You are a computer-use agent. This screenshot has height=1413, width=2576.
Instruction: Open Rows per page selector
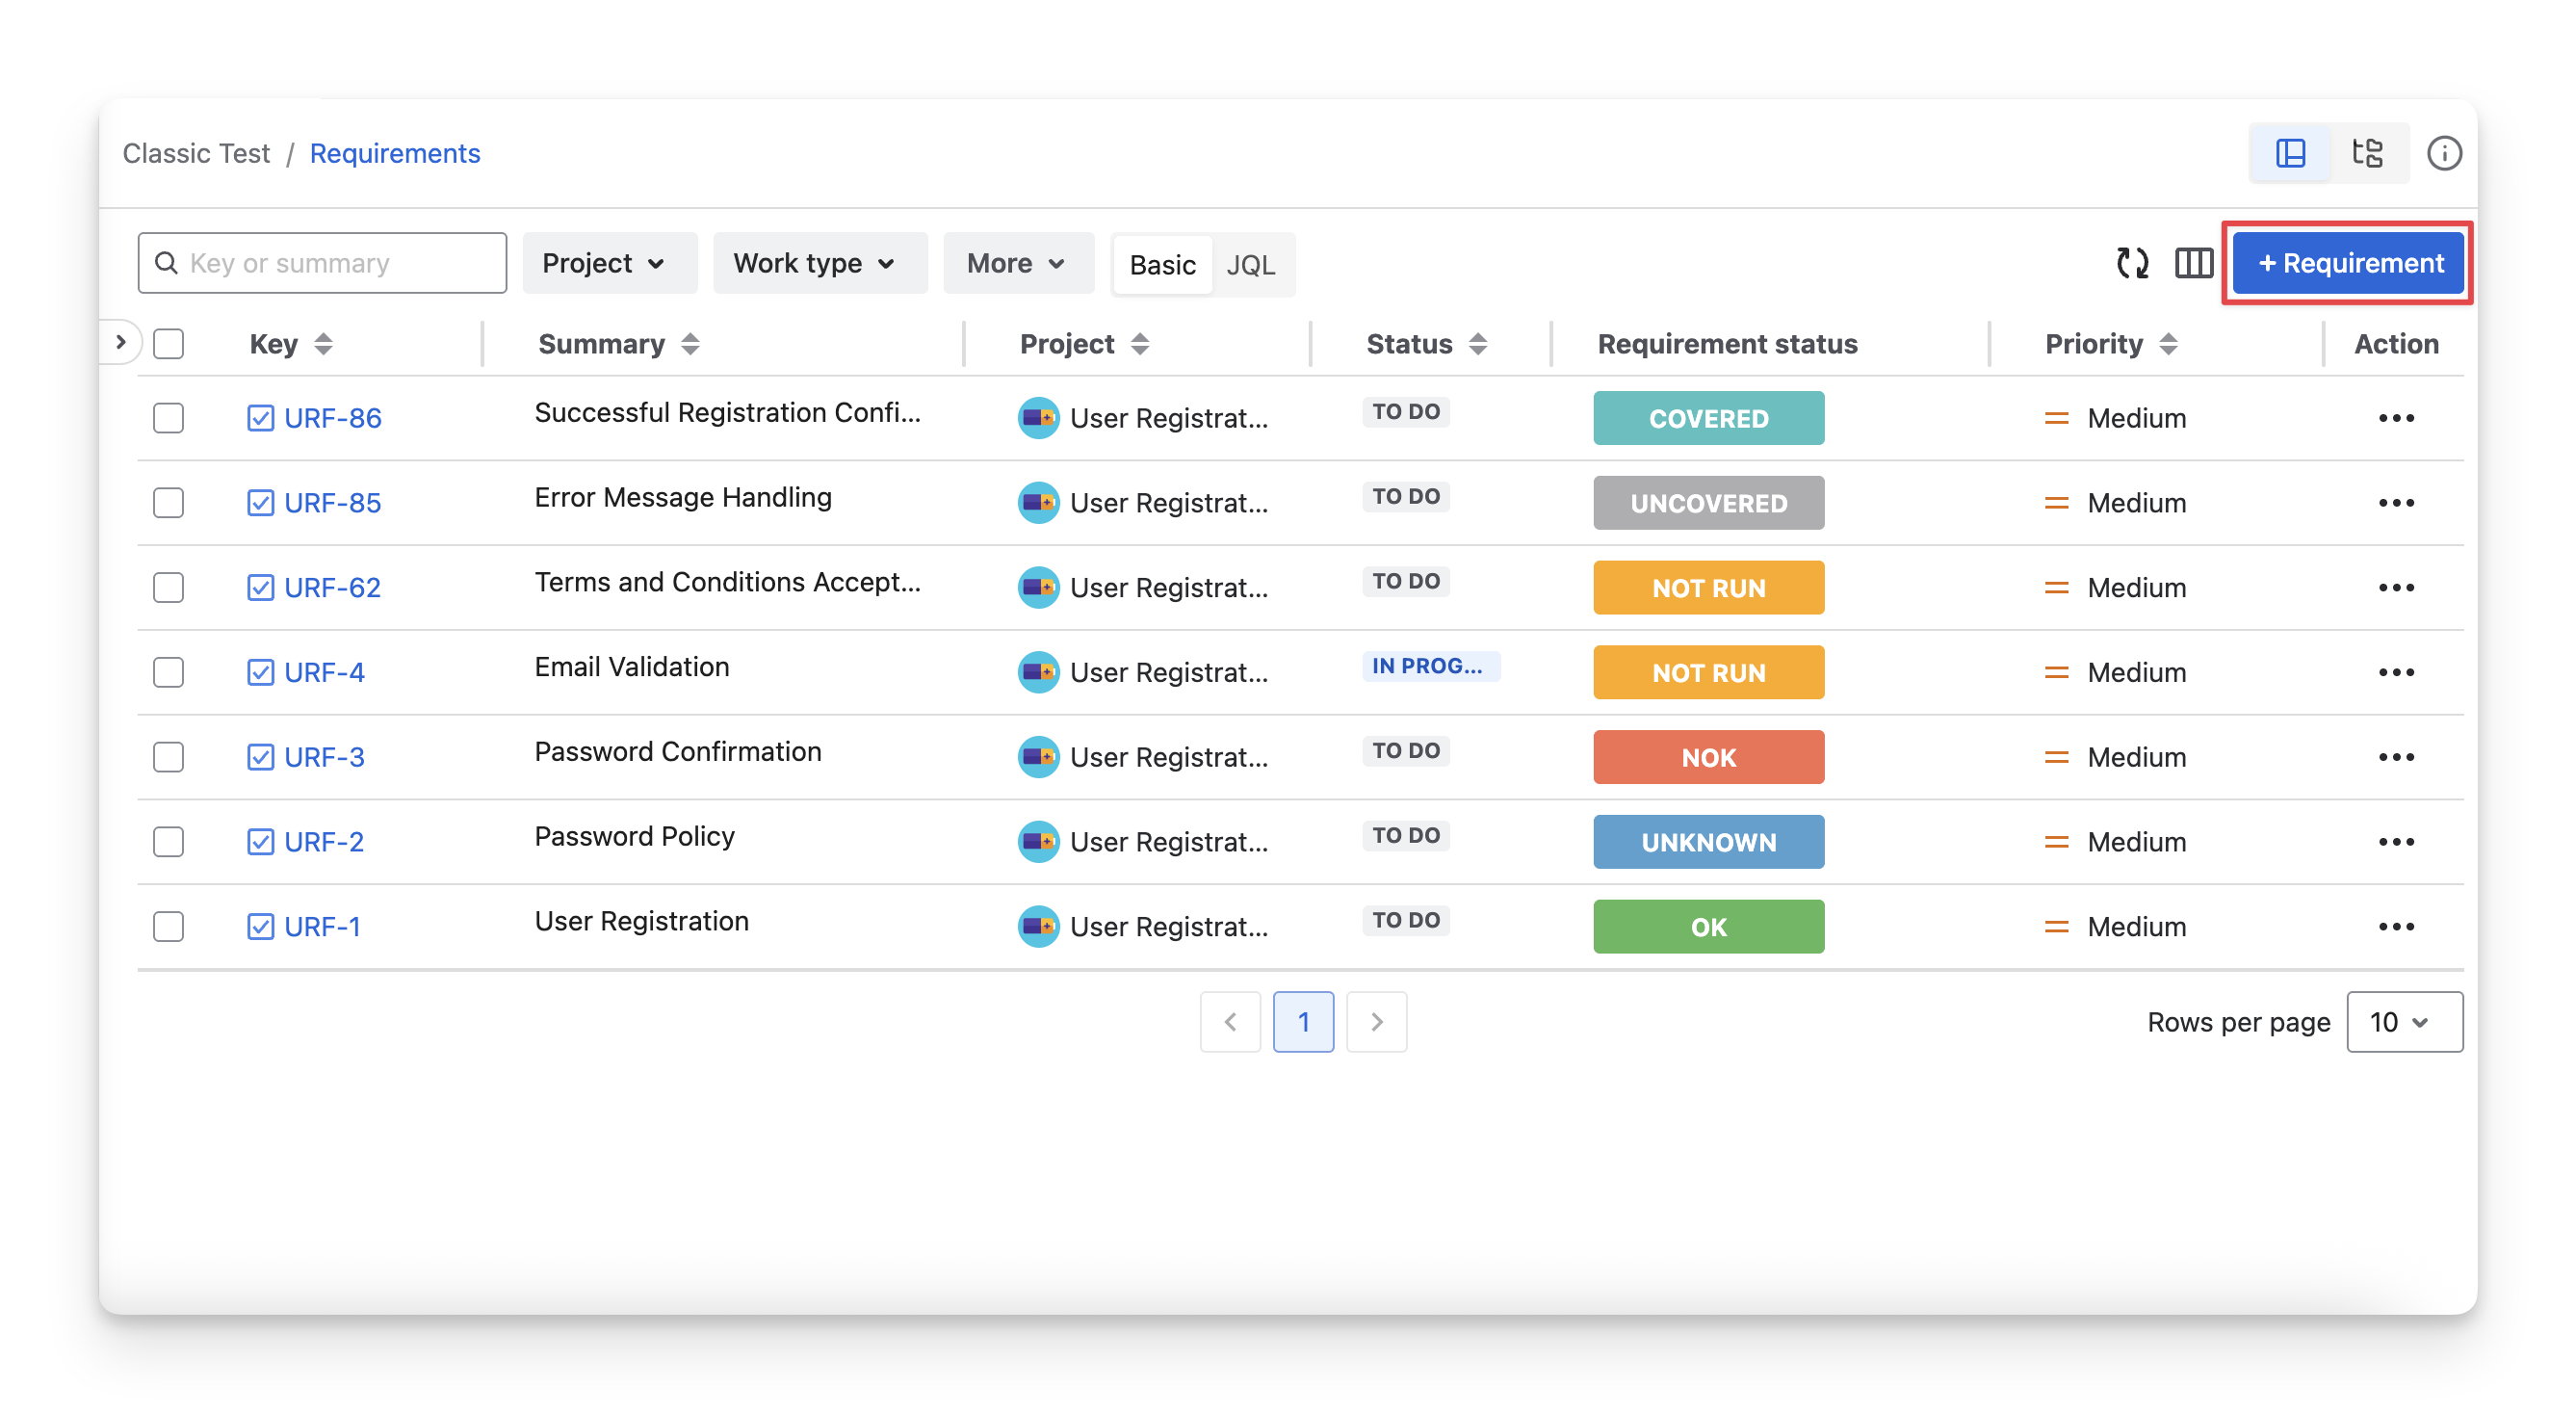(2403, 1022)
